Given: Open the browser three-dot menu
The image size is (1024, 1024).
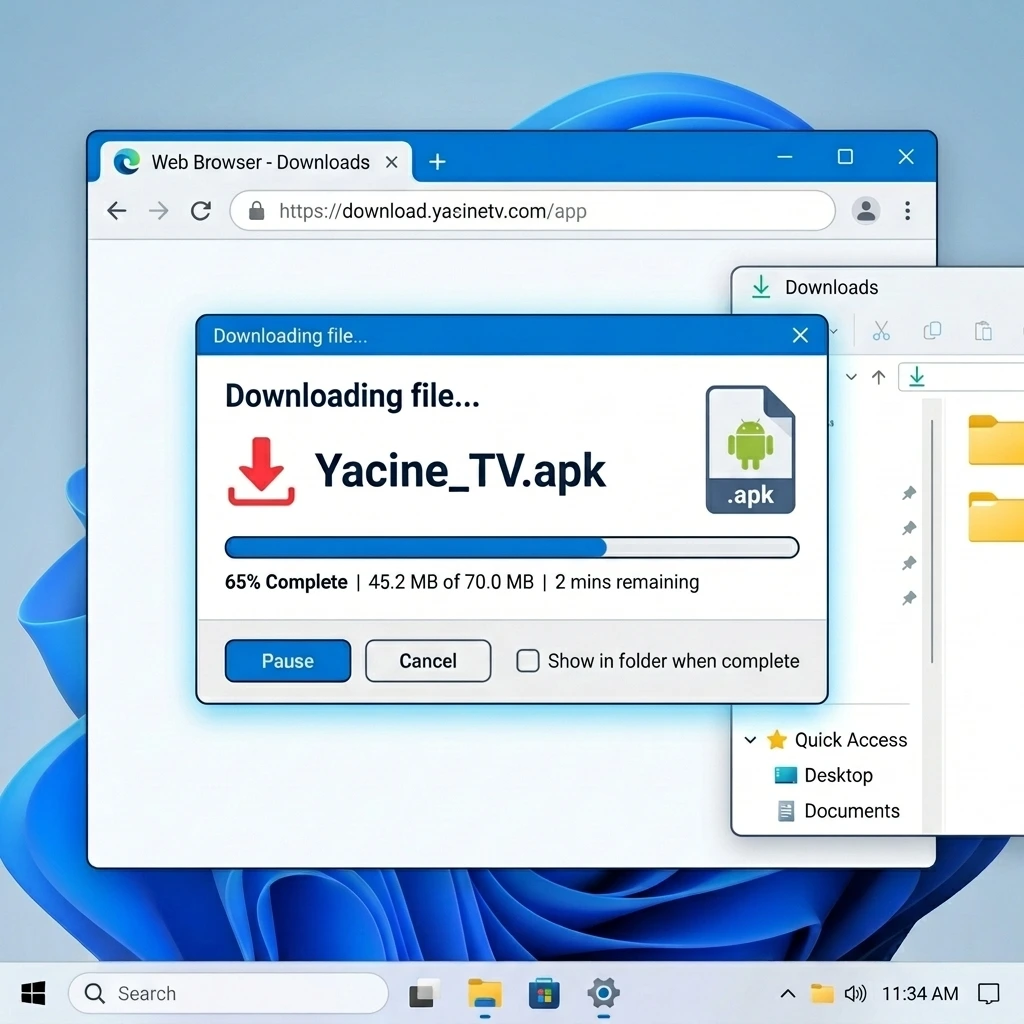Looking at the screenshot, I should point(907,211).
